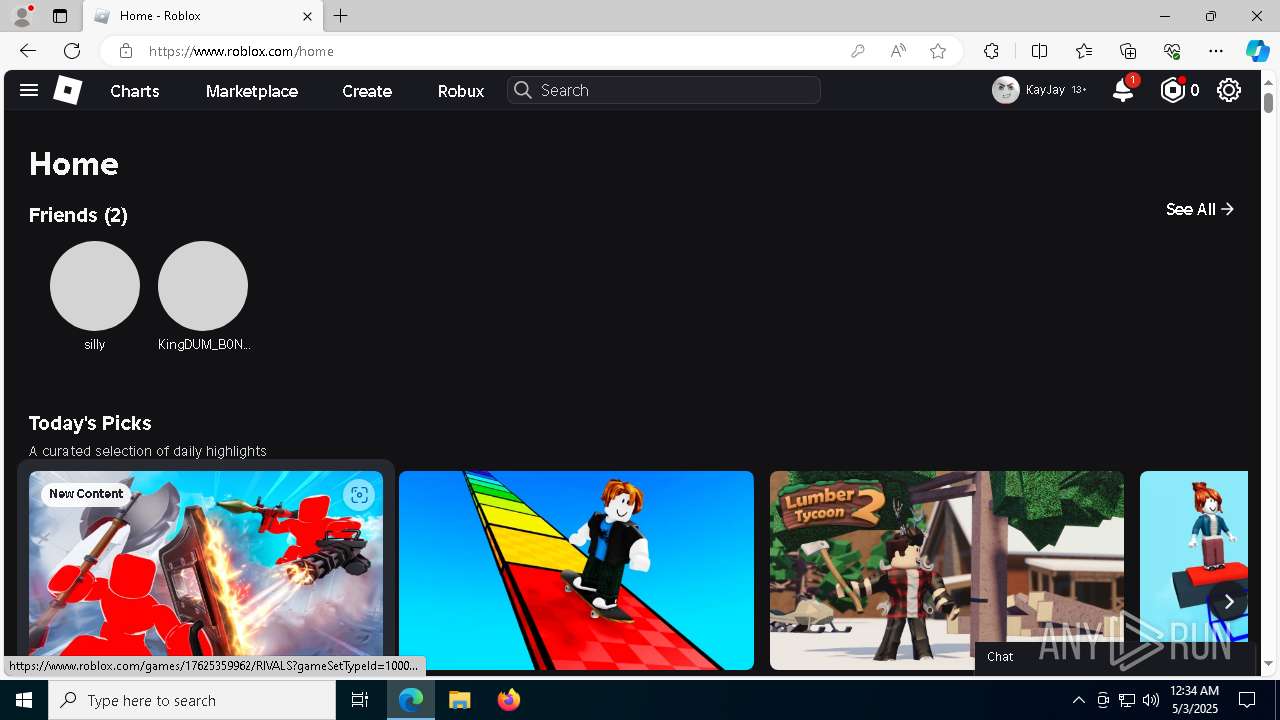Activate Read aloud in address bar
1280x720 pixels.
(898, 51)
